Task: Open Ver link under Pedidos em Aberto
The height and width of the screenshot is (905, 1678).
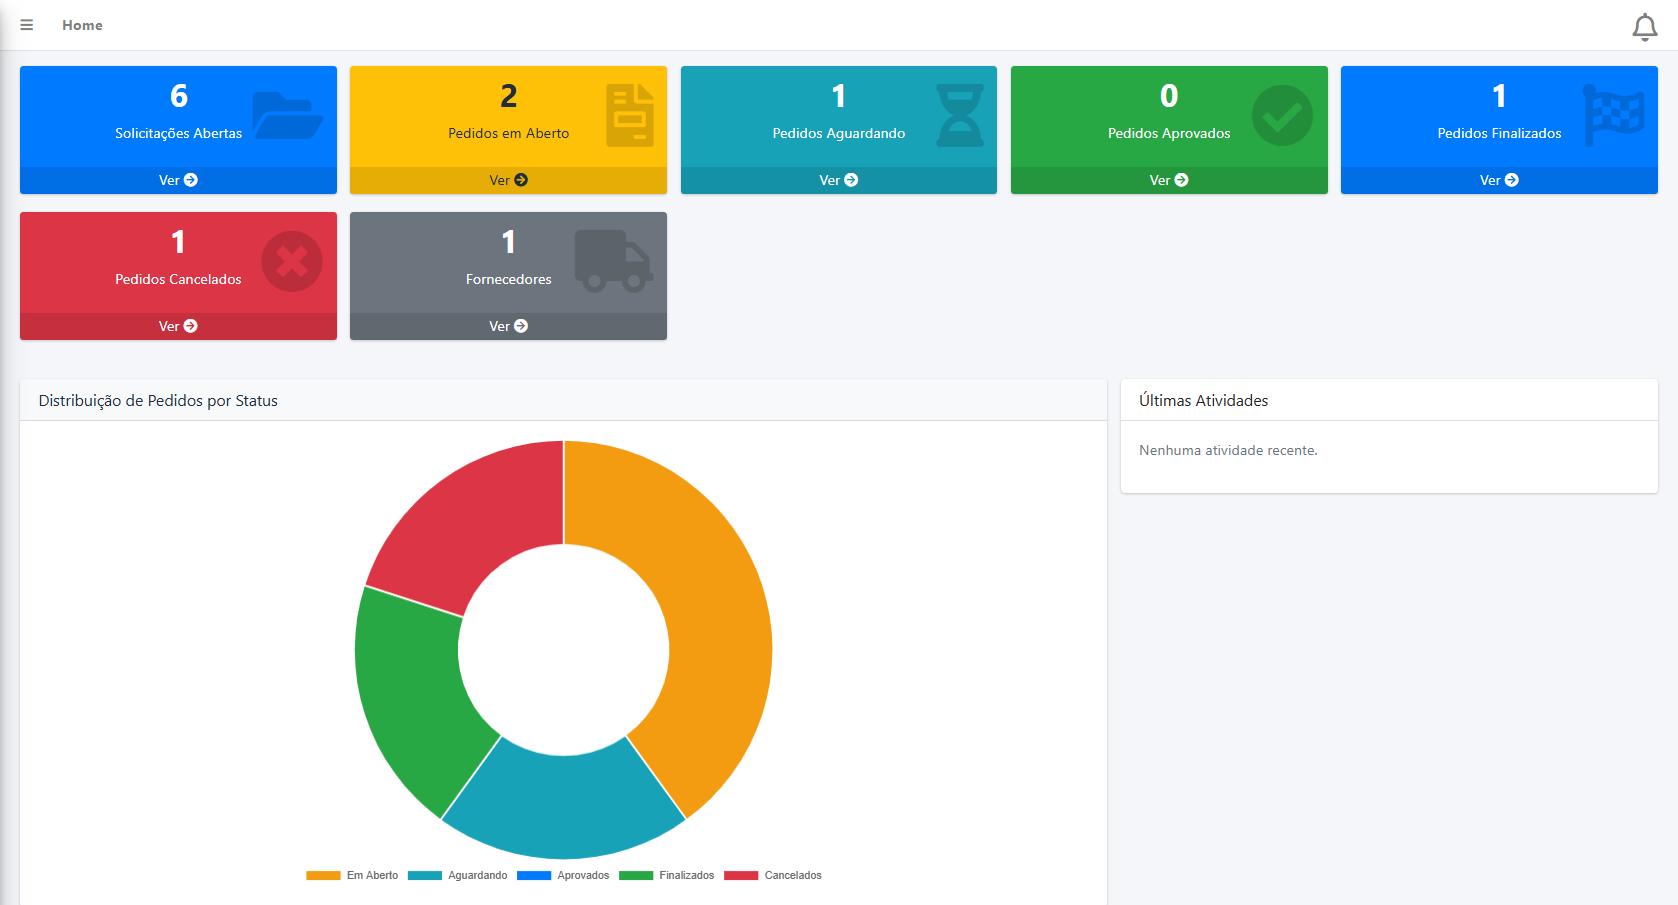Action: 508,180
